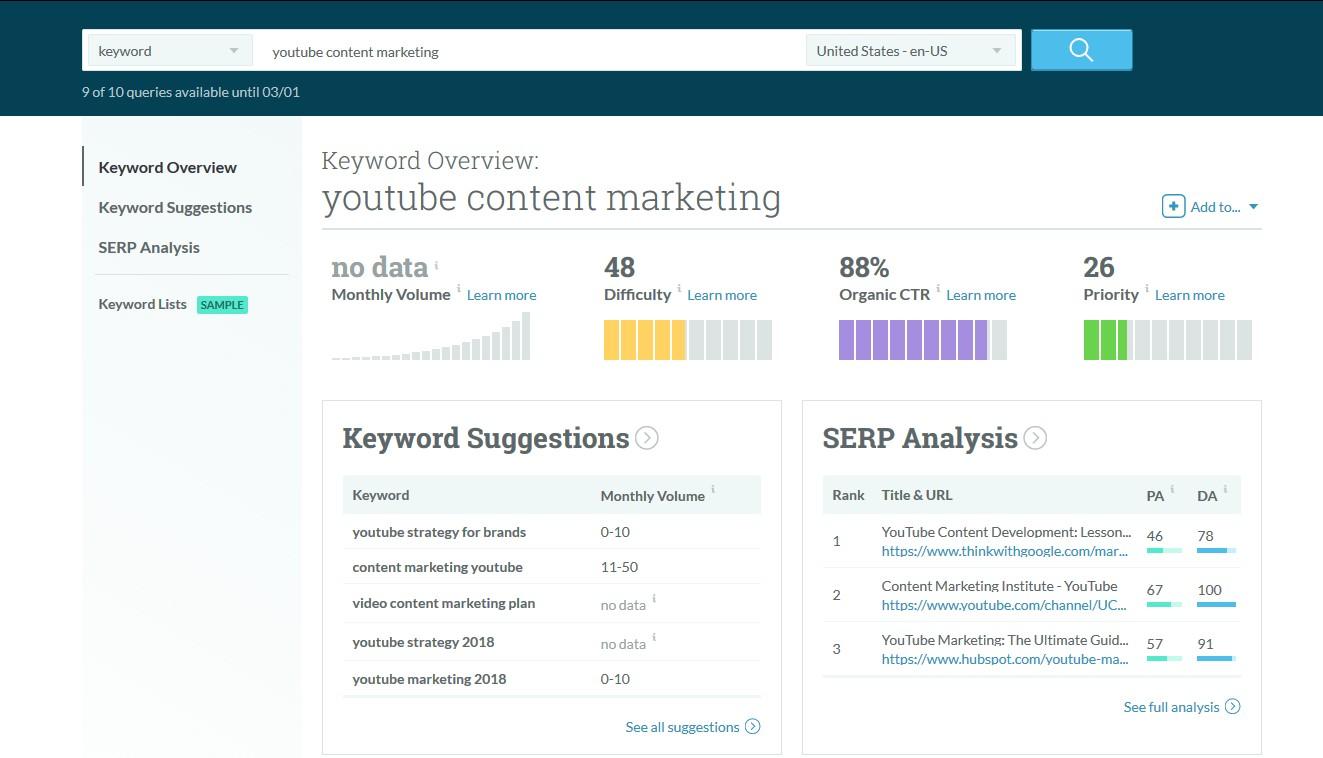The height and width of the screenshot is (758, 1323).
Task: Click See all suggestions link
Action: point(682,727)
